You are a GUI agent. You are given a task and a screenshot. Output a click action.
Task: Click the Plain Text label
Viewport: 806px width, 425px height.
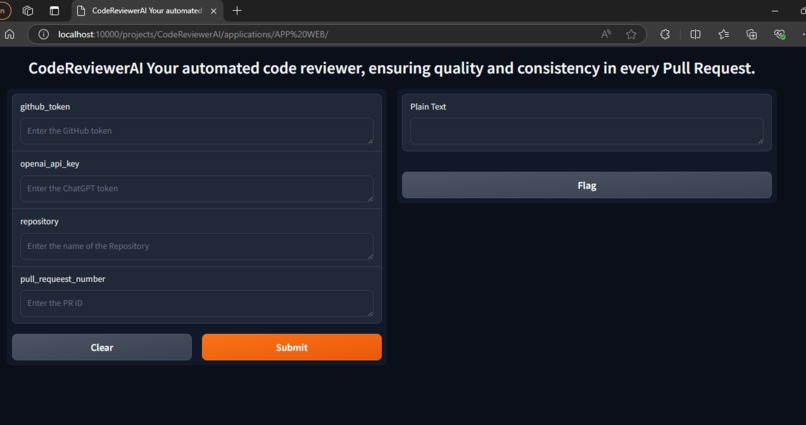click(428, 107)
